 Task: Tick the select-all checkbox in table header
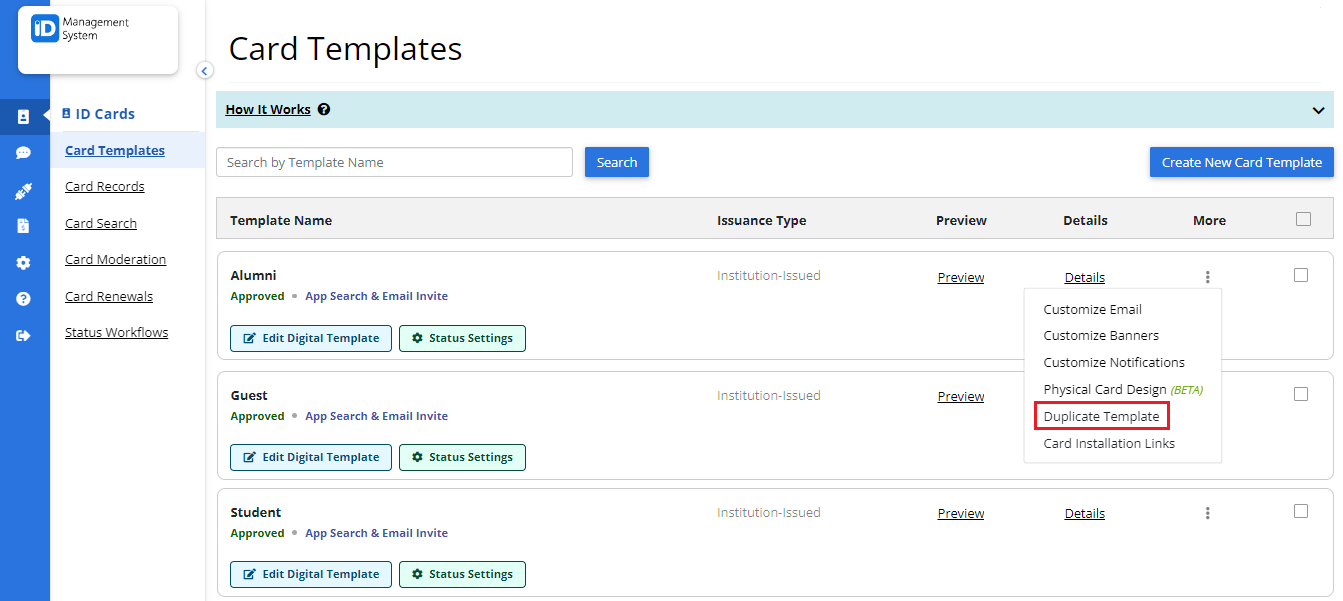coord(1303,219)
